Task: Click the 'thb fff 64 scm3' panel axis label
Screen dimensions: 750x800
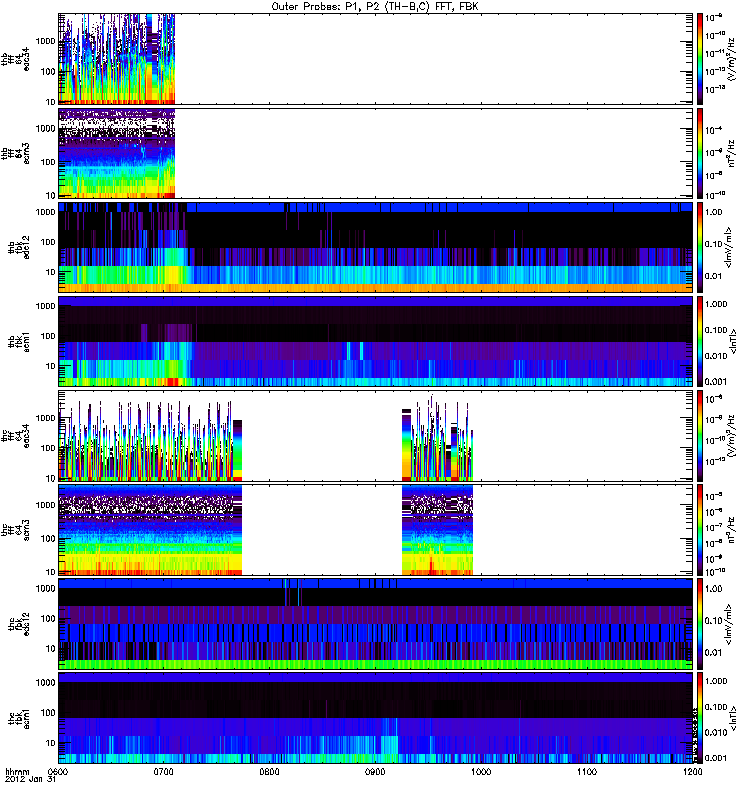Action: (x=15, y=152)
